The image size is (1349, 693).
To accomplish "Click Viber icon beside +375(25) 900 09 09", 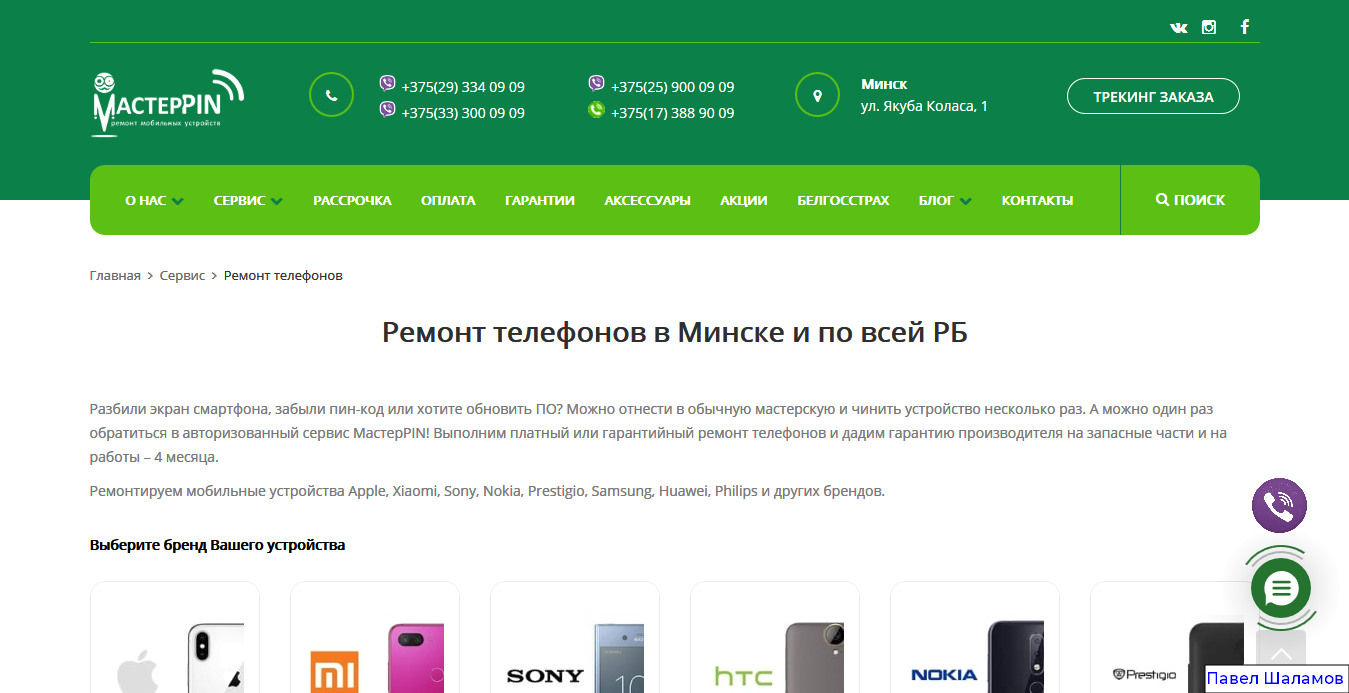I will coord(596,83).
